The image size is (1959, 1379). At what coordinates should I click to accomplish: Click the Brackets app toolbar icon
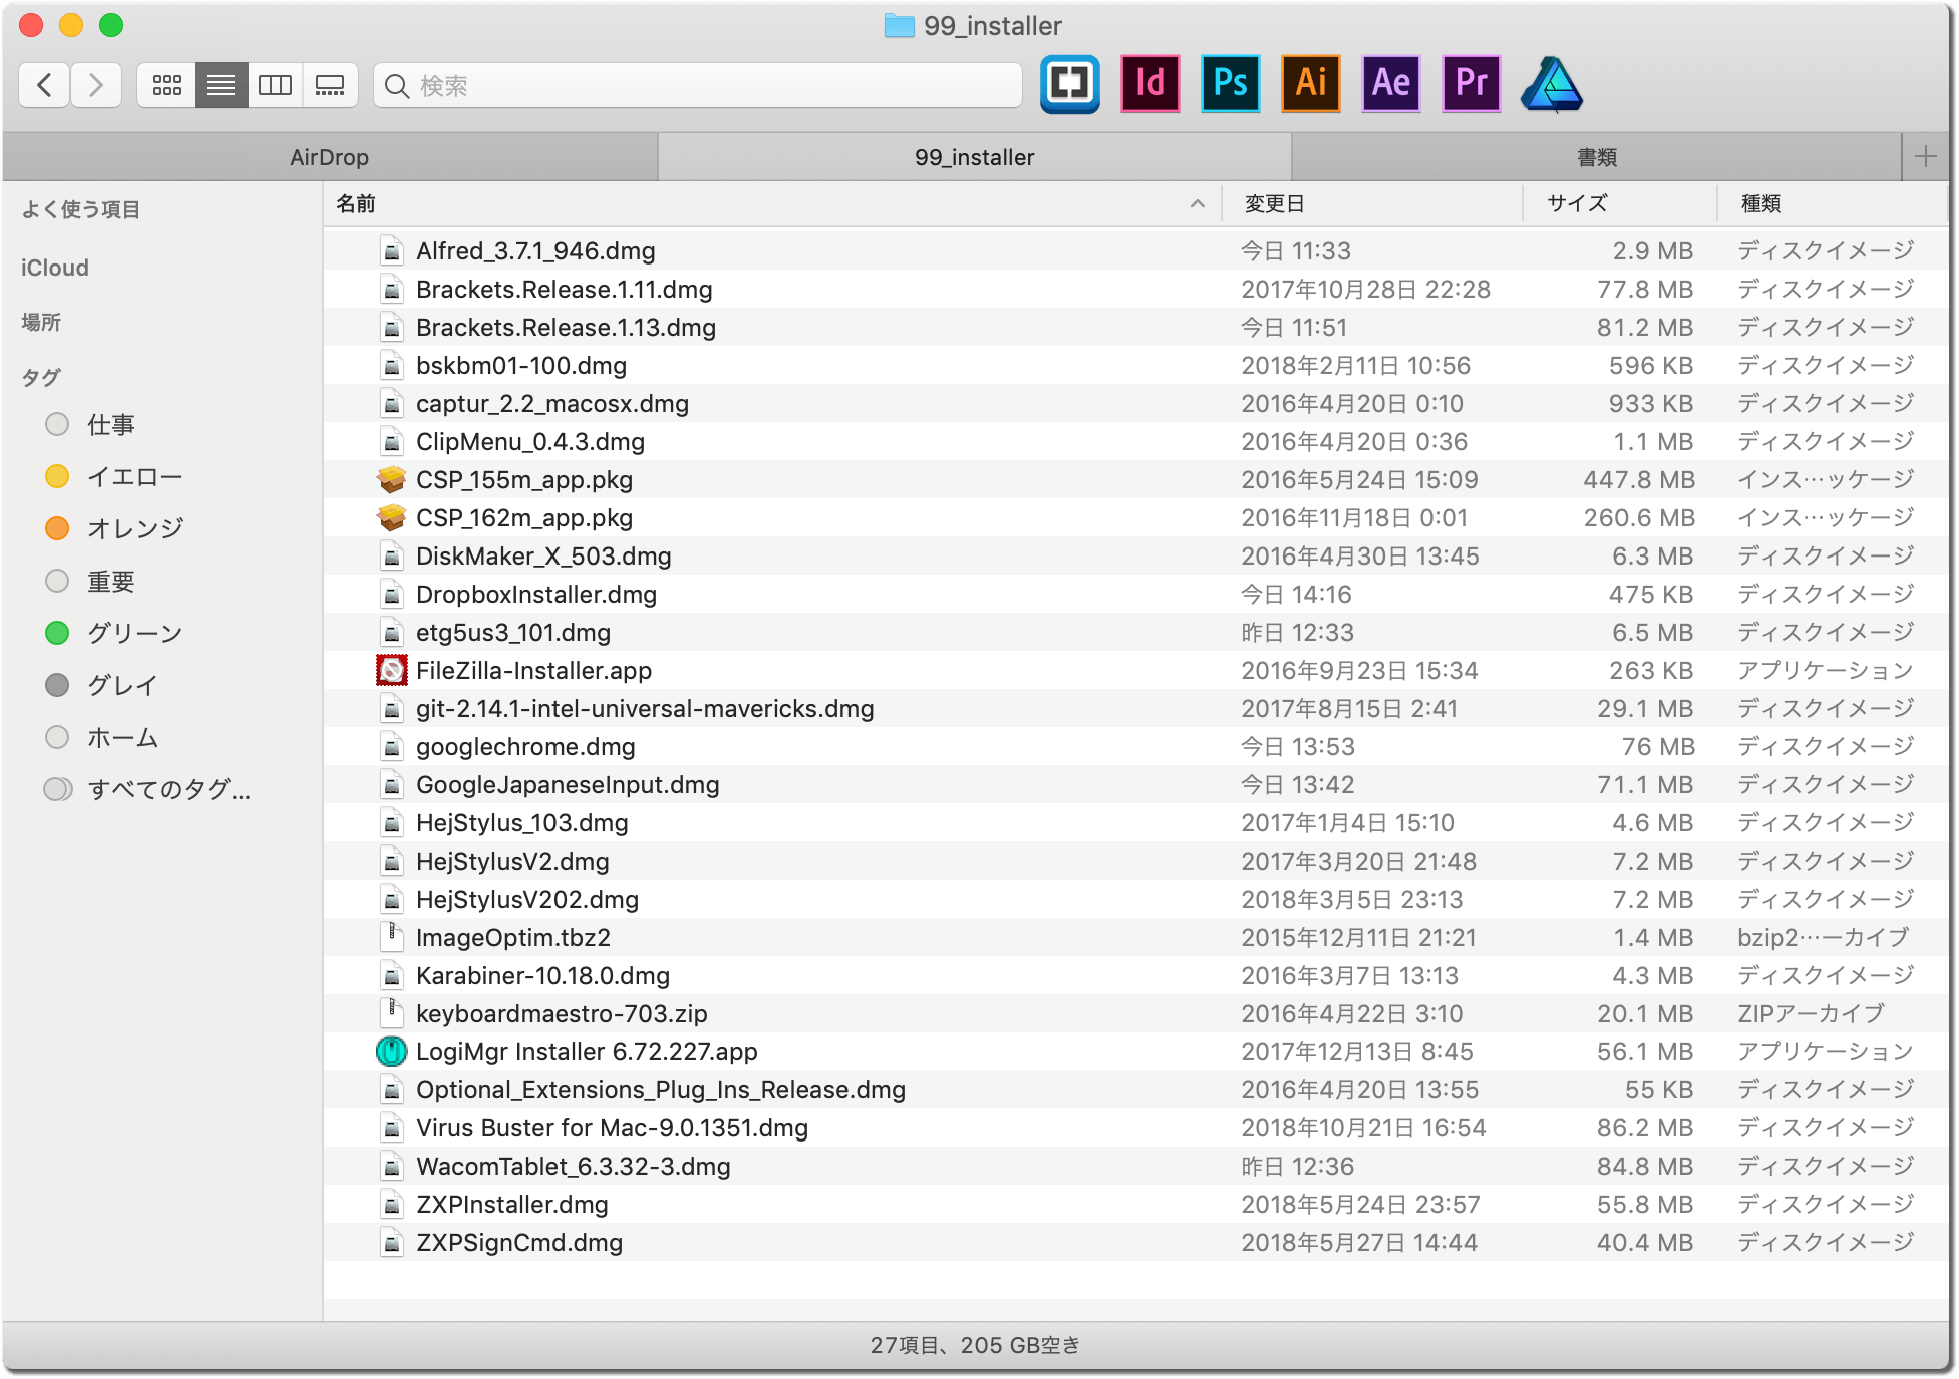point(1069,84)
